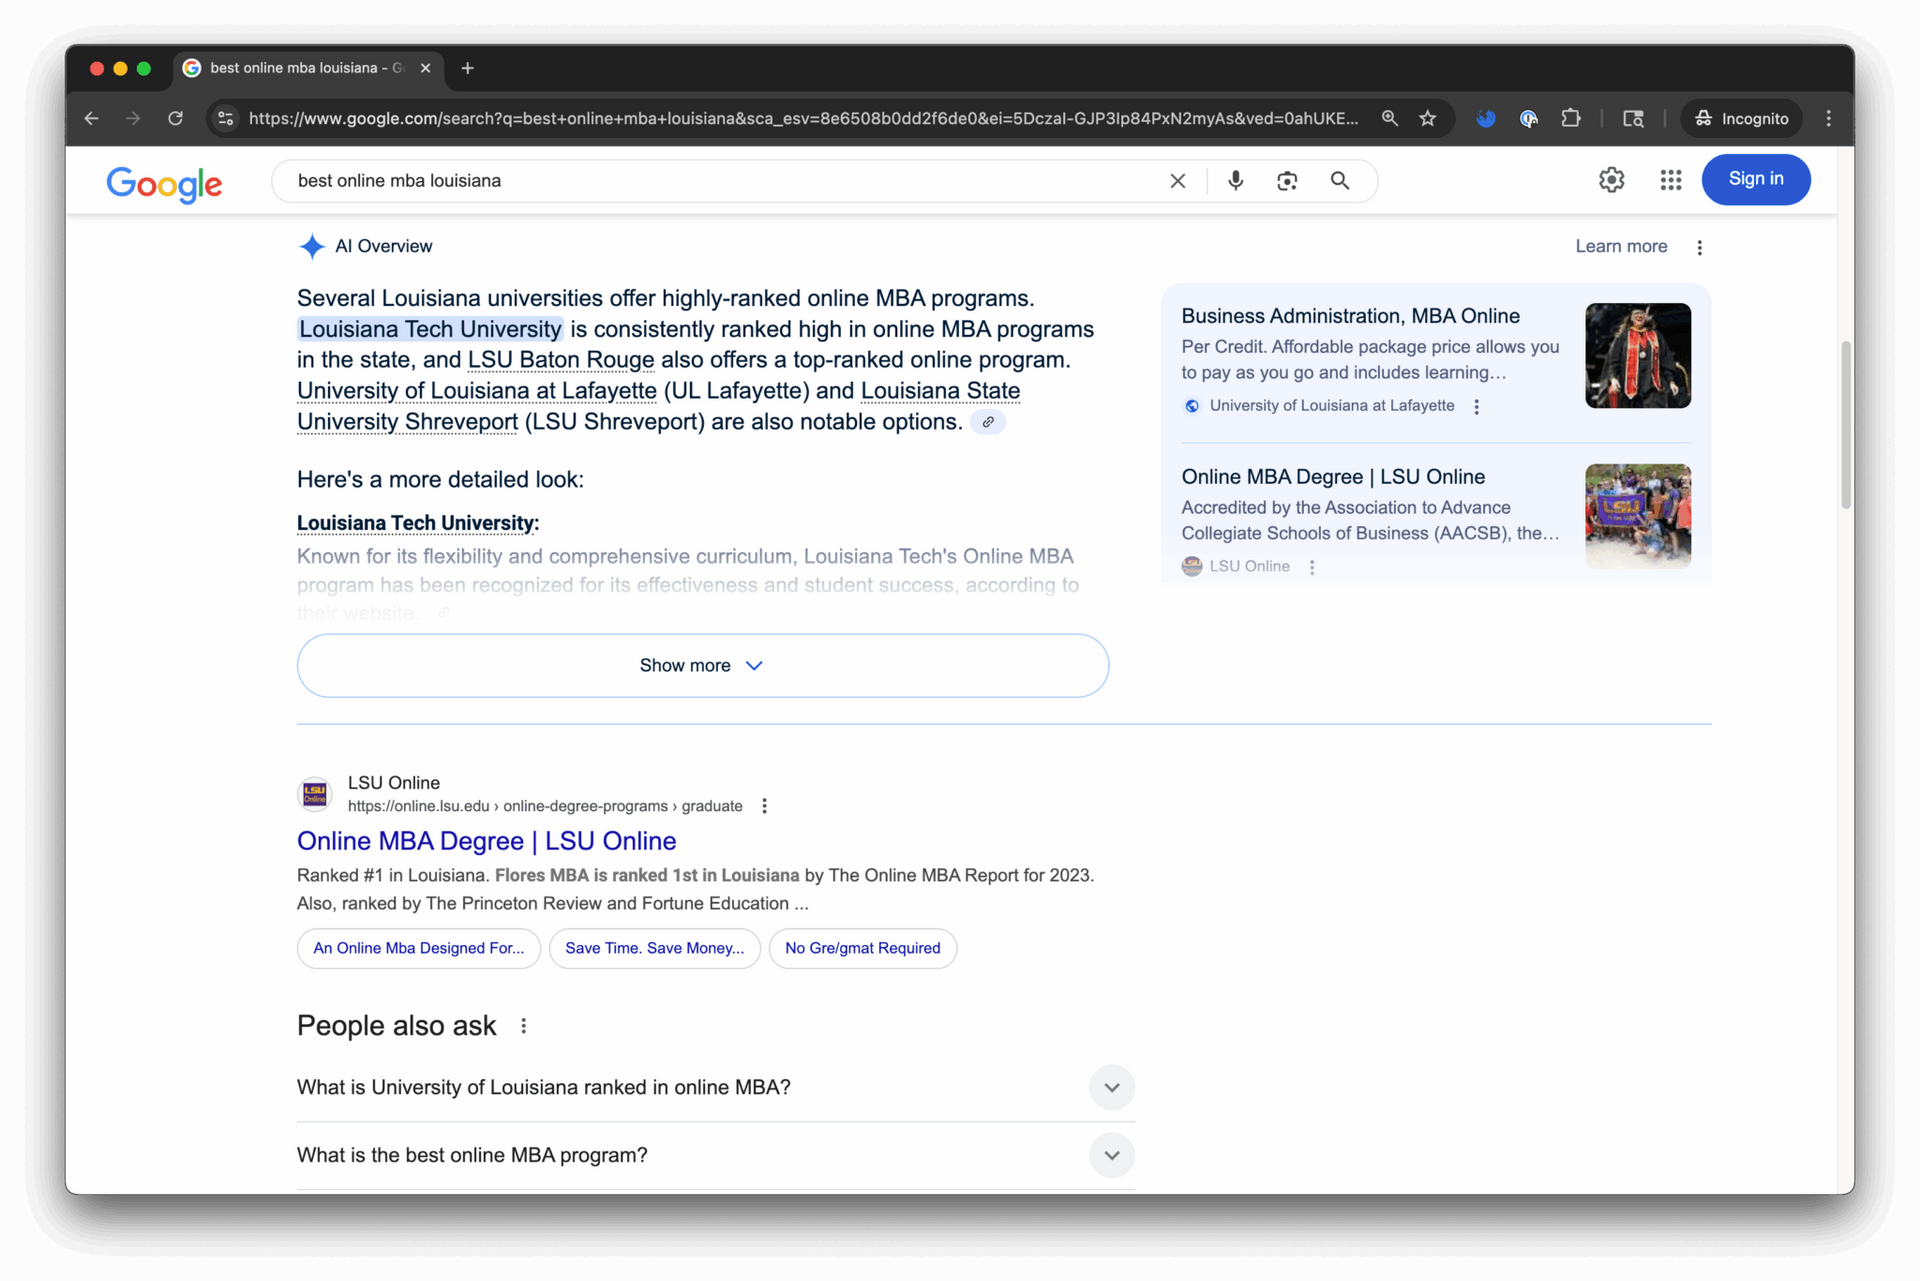Image resolution: width=1920 pixels, height=1281 pixels.
Task: Click the page vertical scrollbar thumb
Action: pos(1845,425)
